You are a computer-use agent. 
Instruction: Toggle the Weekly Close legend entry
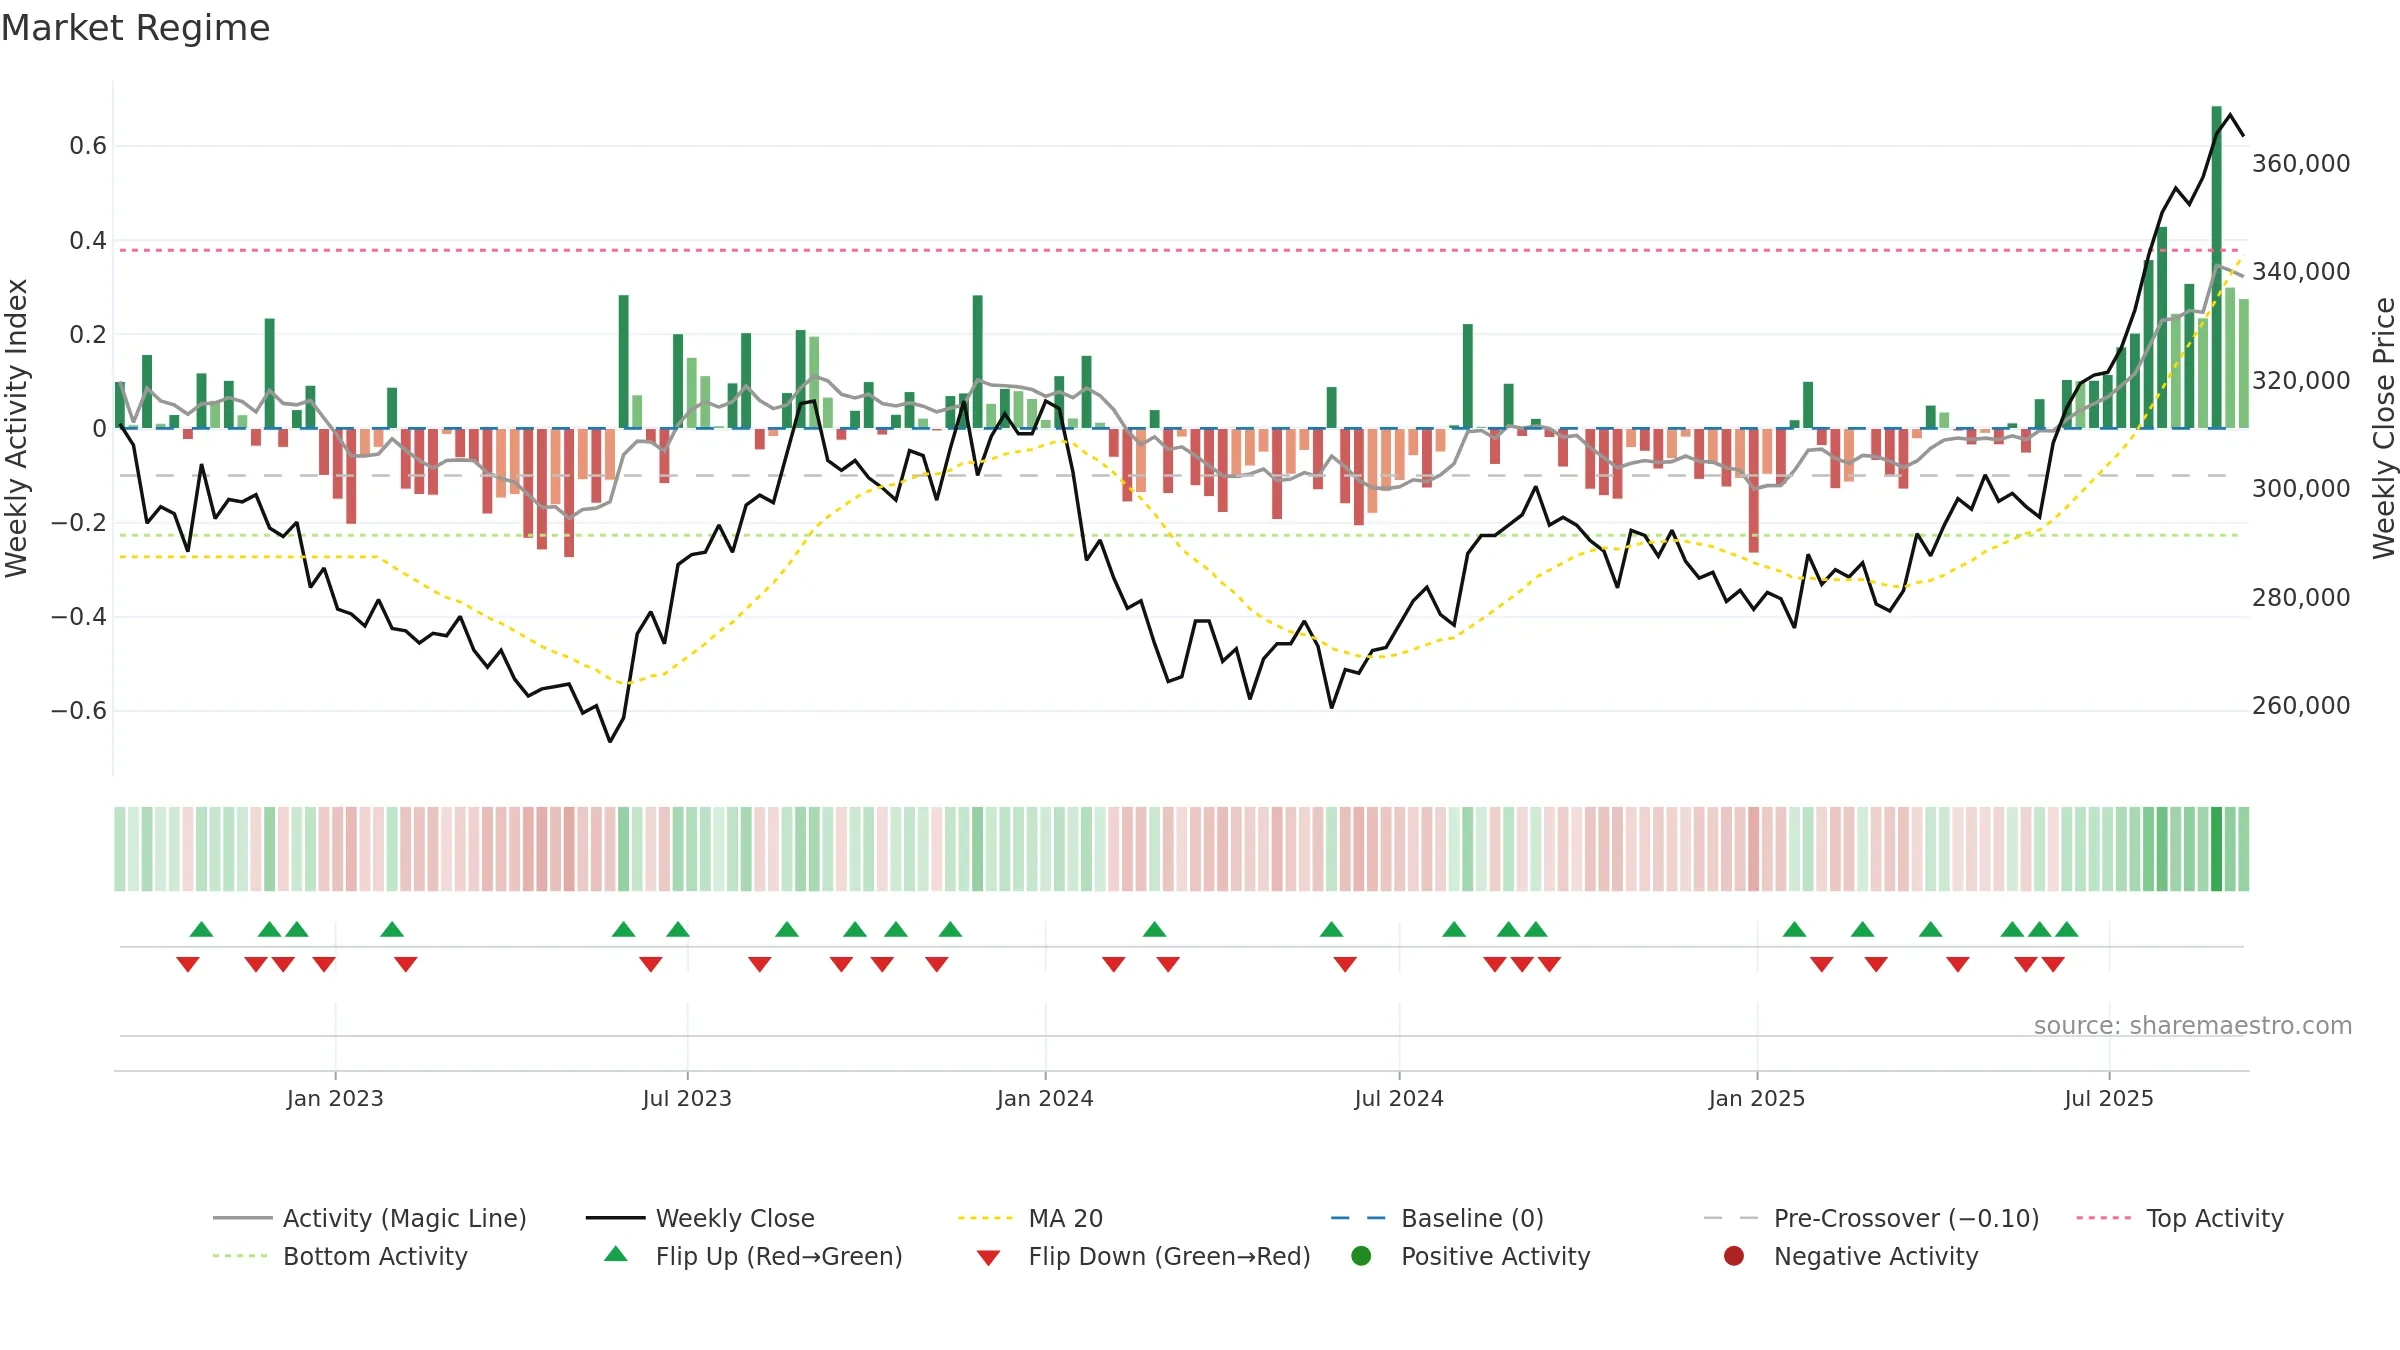[700, 1218]
